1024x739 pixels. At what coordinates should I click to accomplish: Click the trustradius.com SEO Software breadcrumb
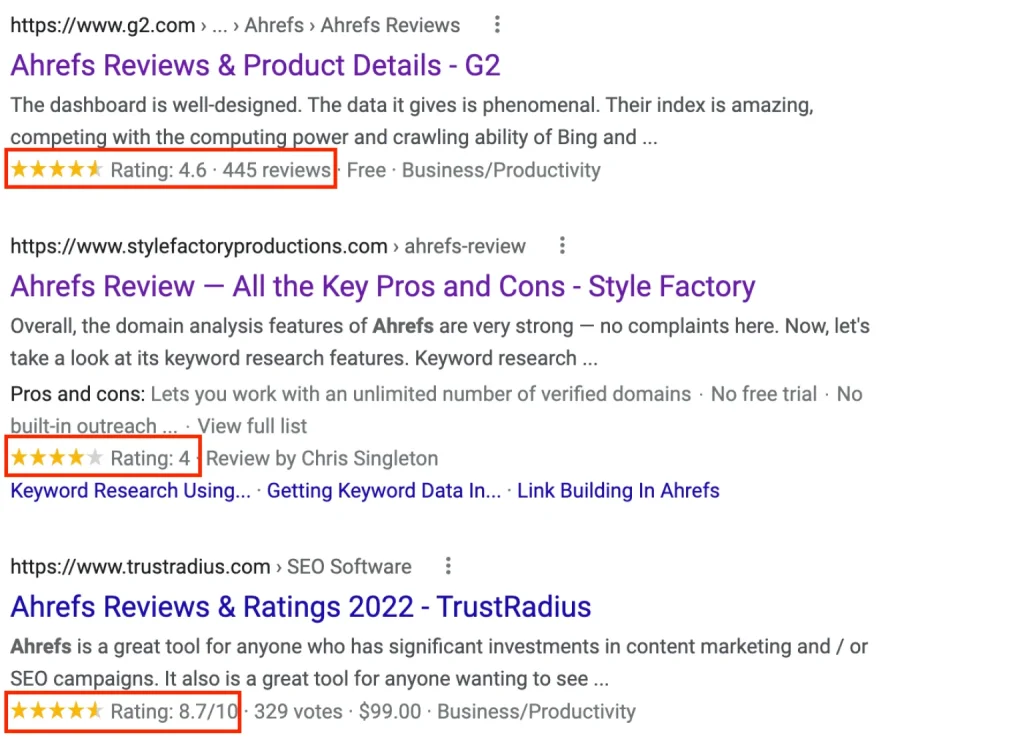211,567
